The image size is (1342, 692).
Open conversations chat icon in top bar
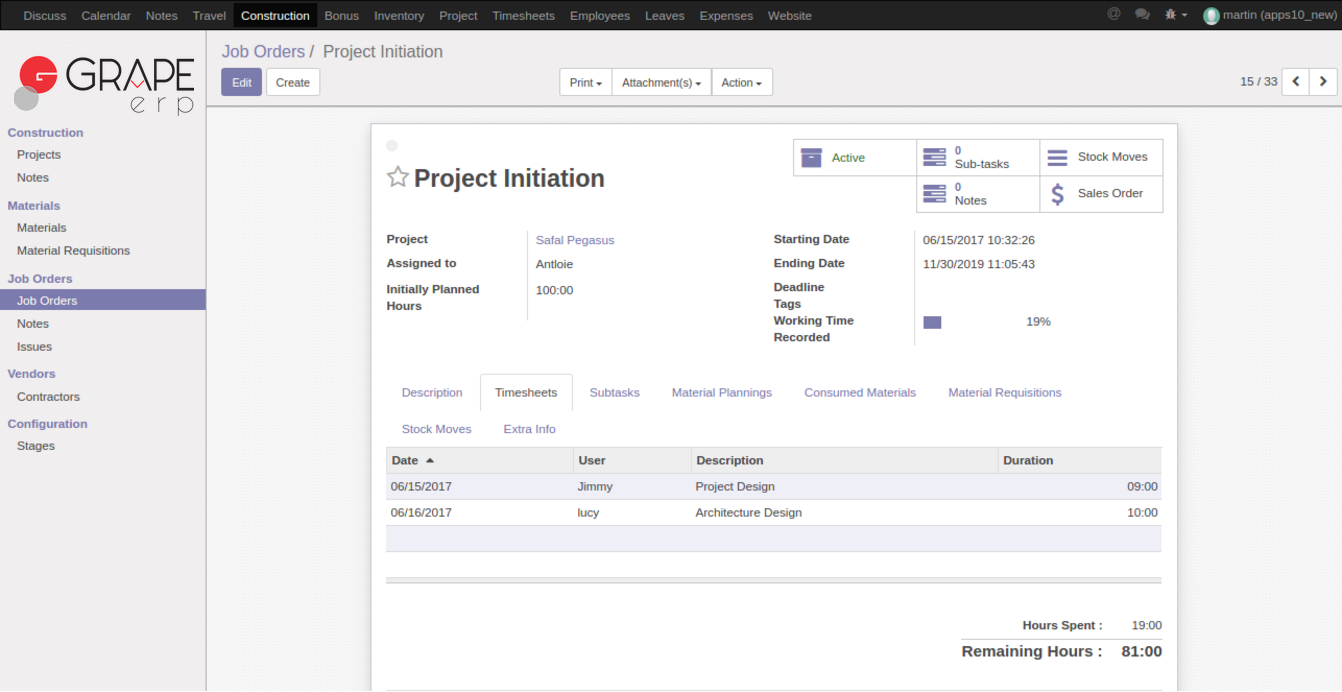click(1142, 15)
